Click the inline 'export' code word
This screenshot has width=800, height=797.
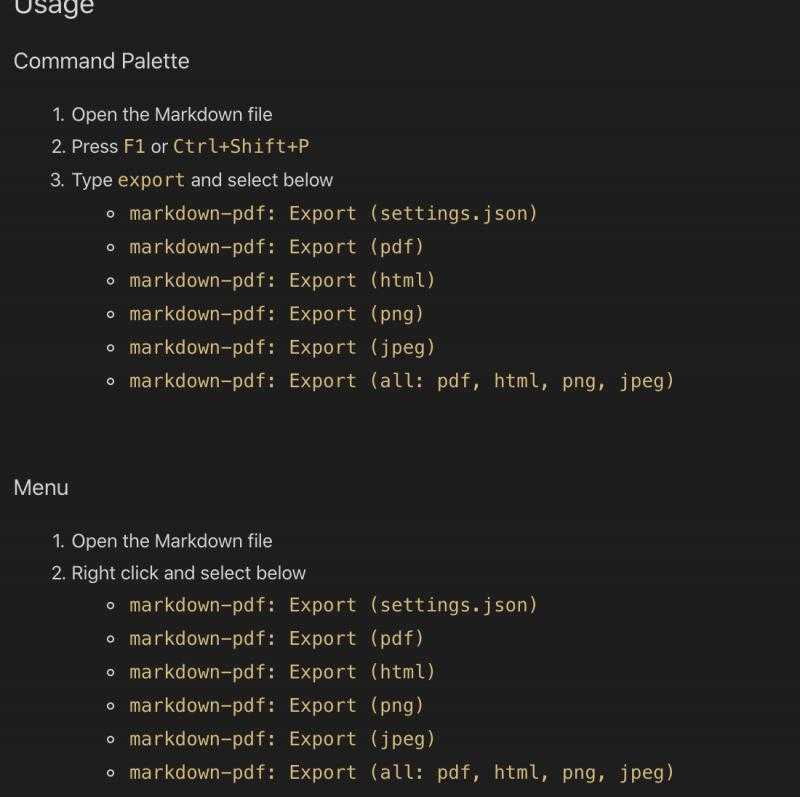152,180
